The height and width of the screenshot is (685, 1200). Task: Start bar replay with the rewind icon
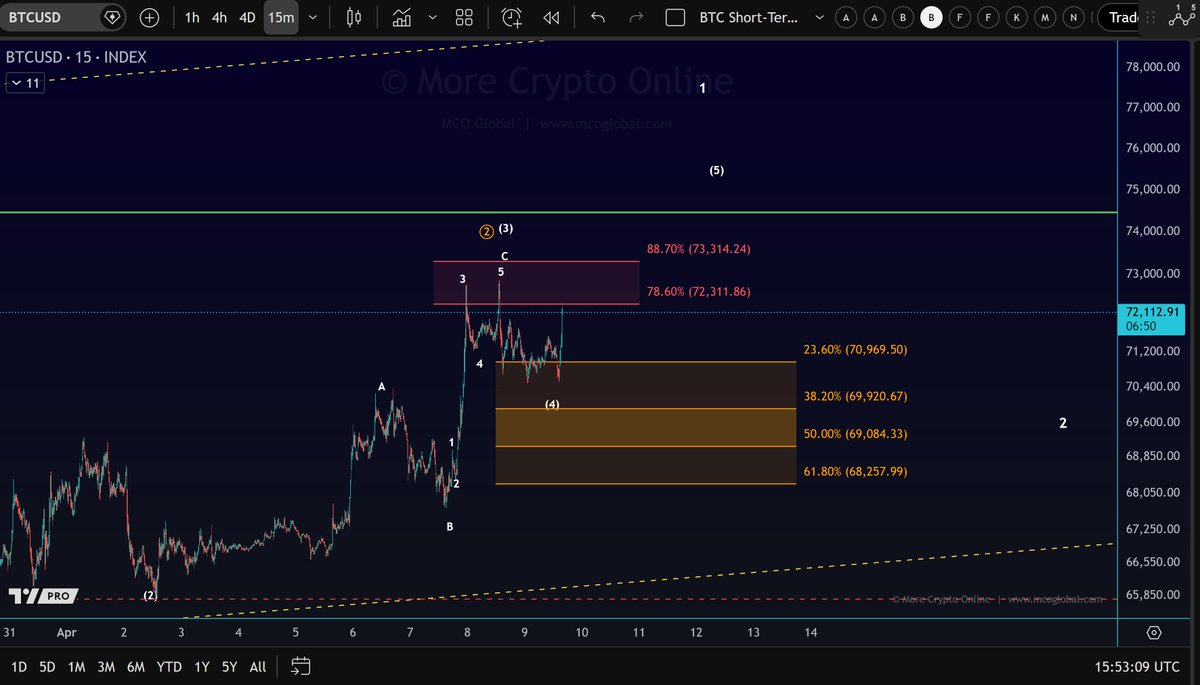coord(551,17)
